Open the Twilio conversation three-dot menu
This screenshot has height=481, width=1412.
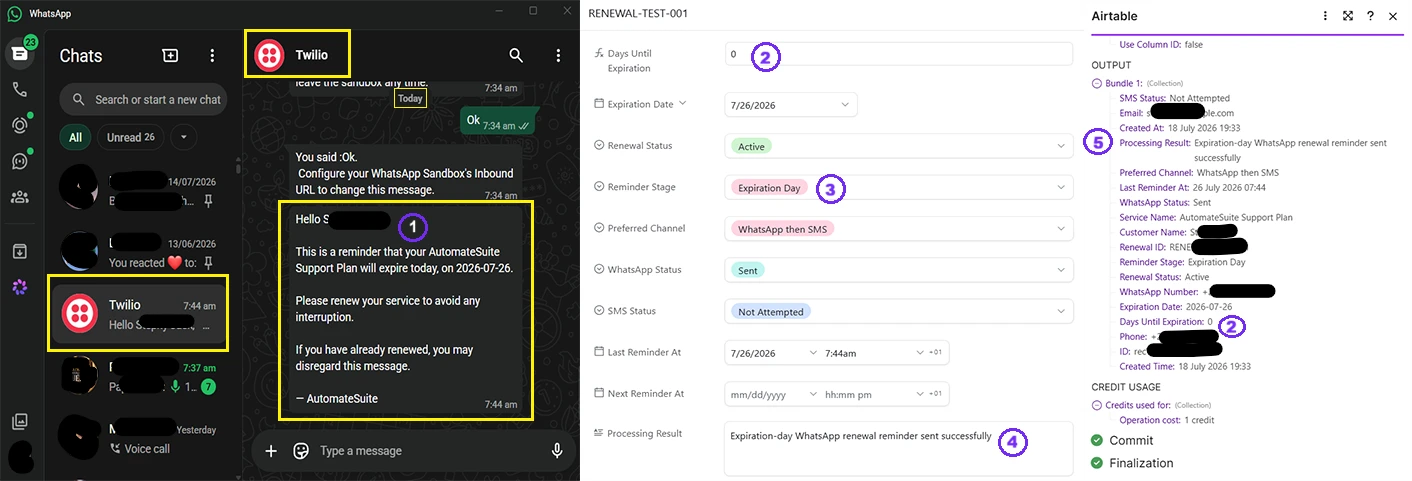click(x=558, y=55)
